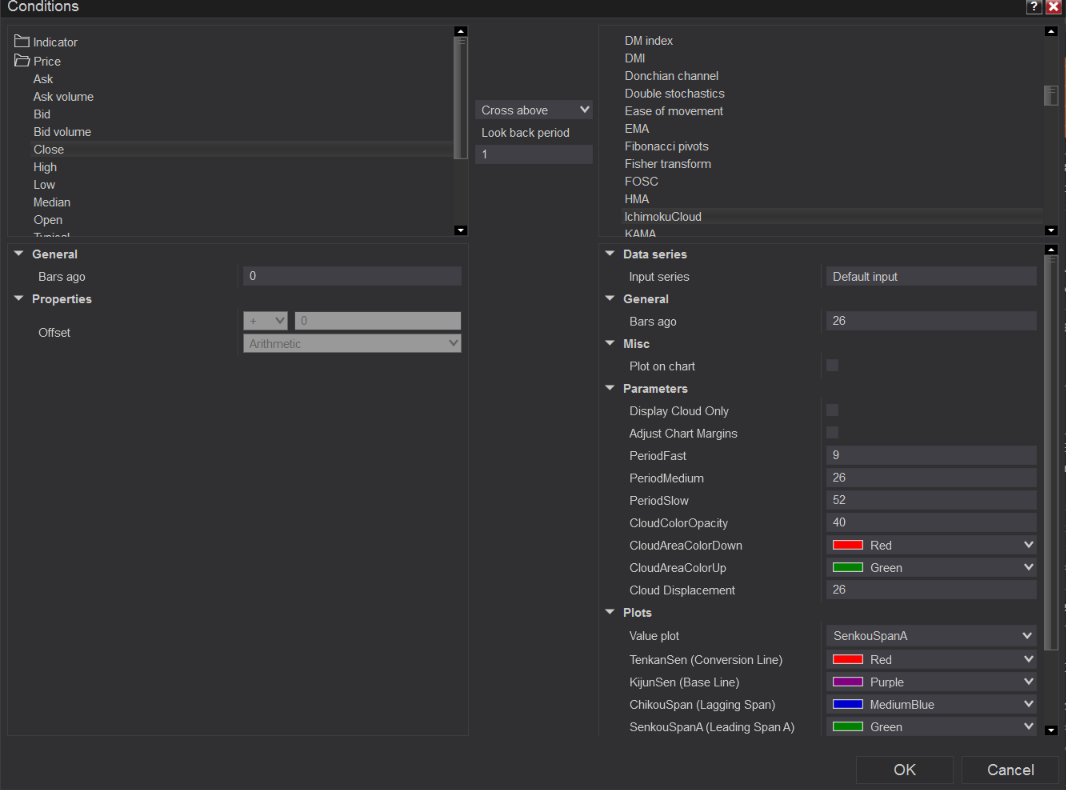This screenshot has height=790, width=1066.
Task: Open the Indicator folder
Action: pos(22,42)
